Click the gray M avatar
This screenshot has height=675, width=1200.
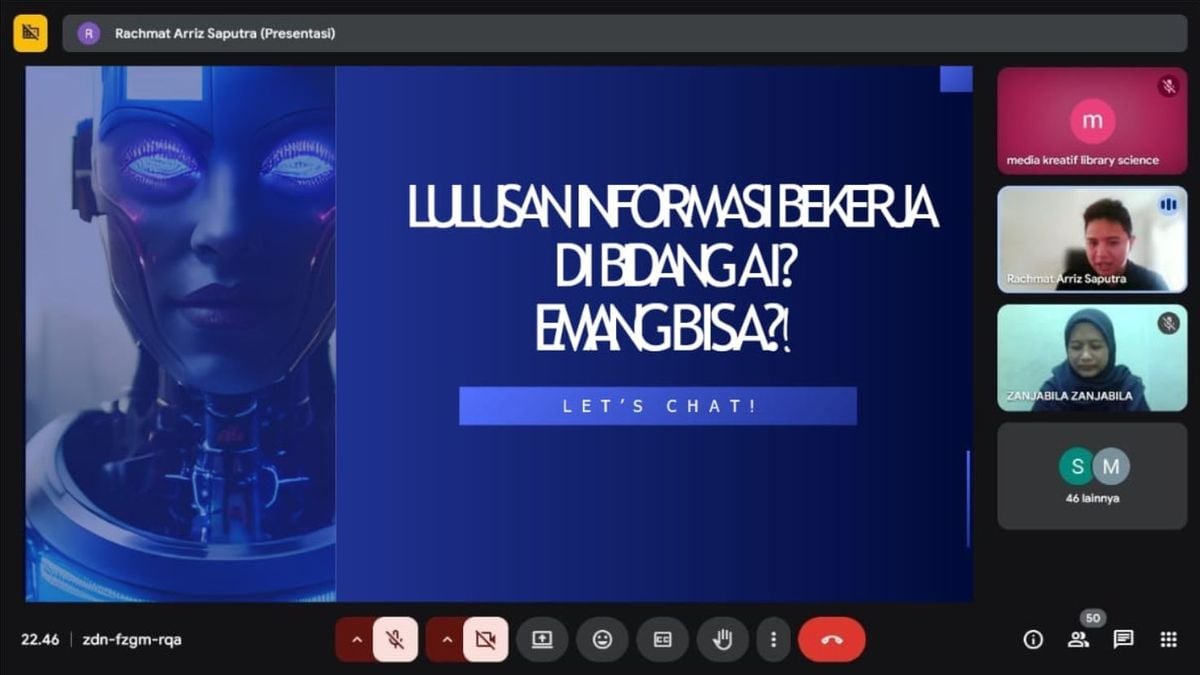point(1110,466)
